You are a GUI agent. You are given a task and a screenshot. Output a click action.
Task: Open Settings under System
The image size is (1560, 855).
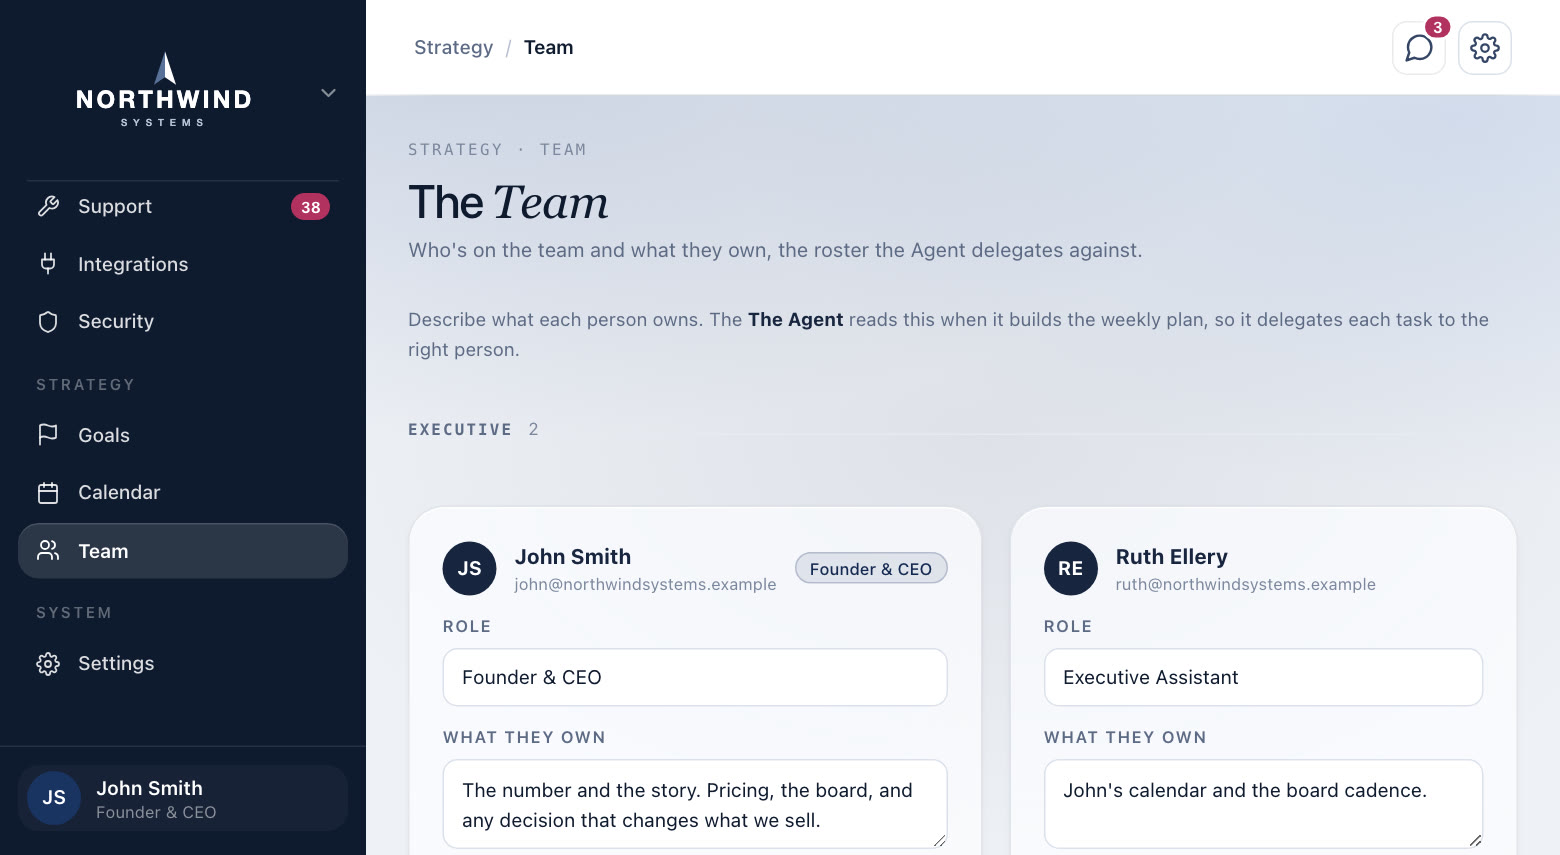183,663
